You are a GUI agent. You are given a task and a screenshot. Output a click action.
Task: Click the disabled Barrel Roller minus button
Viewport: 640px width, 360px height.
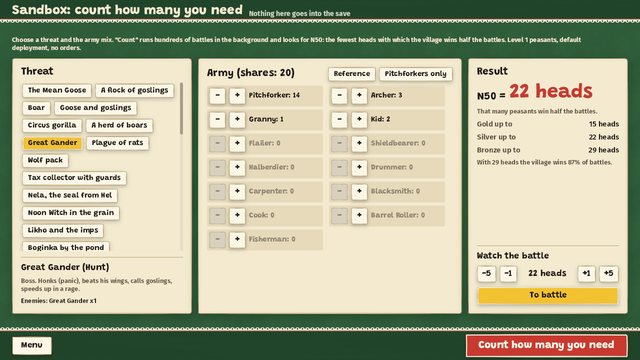[339, 216]
